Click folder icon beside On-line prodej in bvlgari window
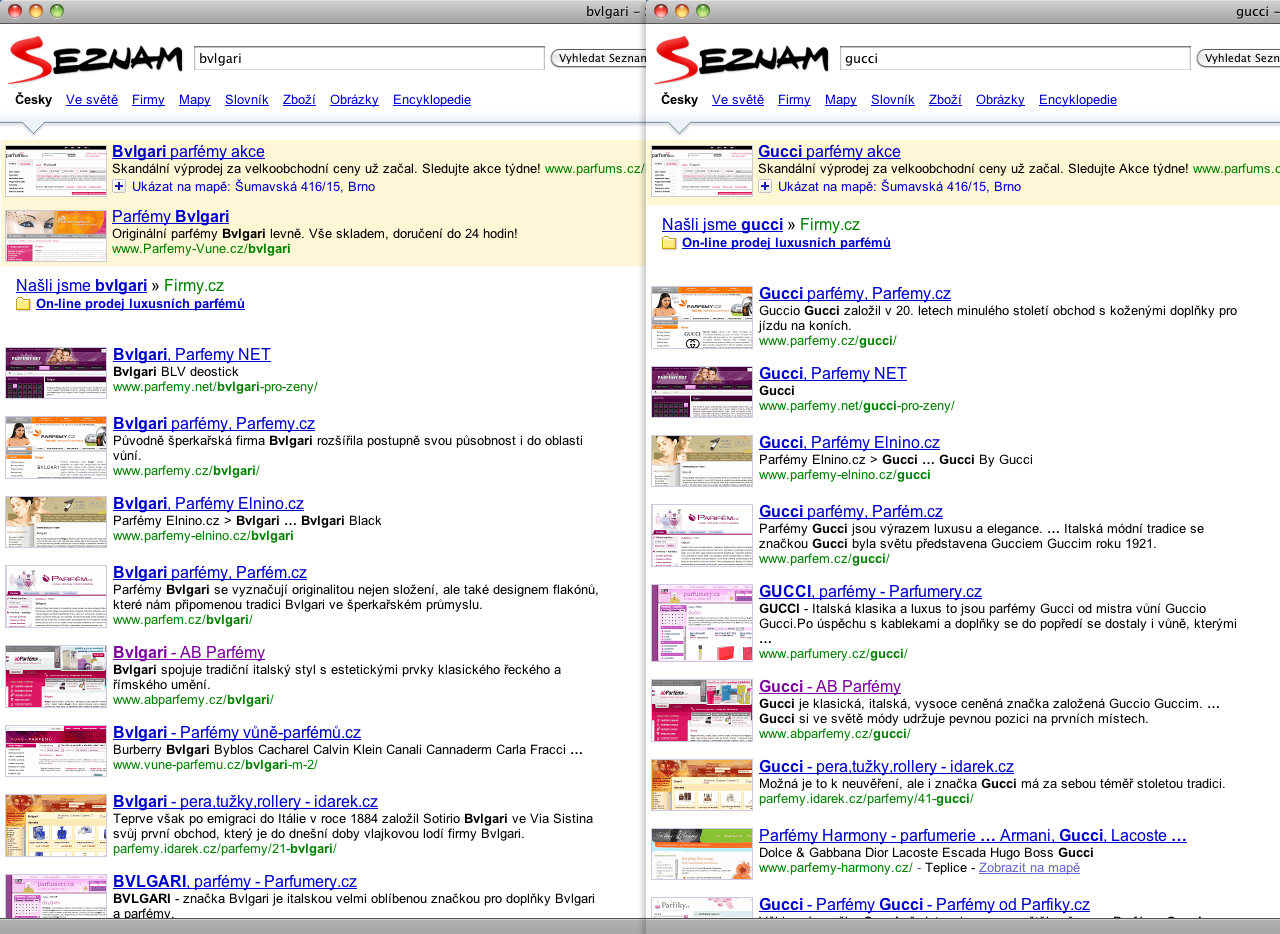 coord(23,304)
